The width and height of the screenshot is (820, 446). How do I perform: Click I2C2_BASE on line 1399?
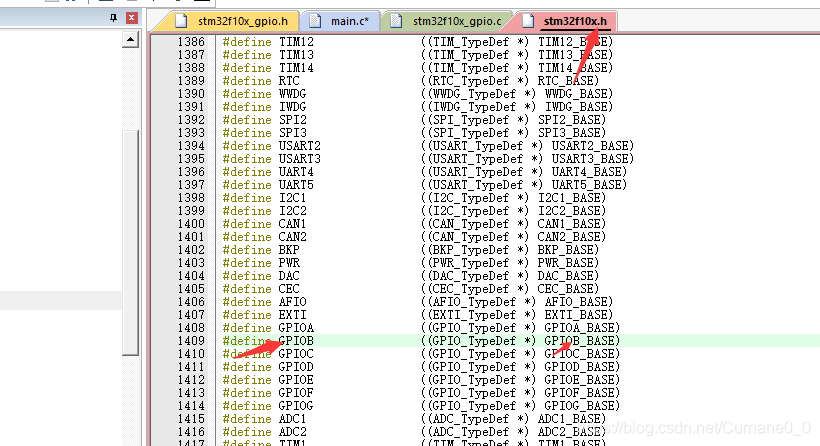(x=568, y=211)
